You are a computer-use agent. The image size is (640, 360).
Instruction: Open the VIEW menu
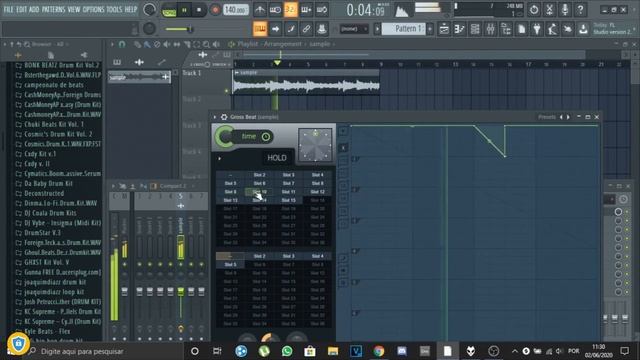pos(73,9)
